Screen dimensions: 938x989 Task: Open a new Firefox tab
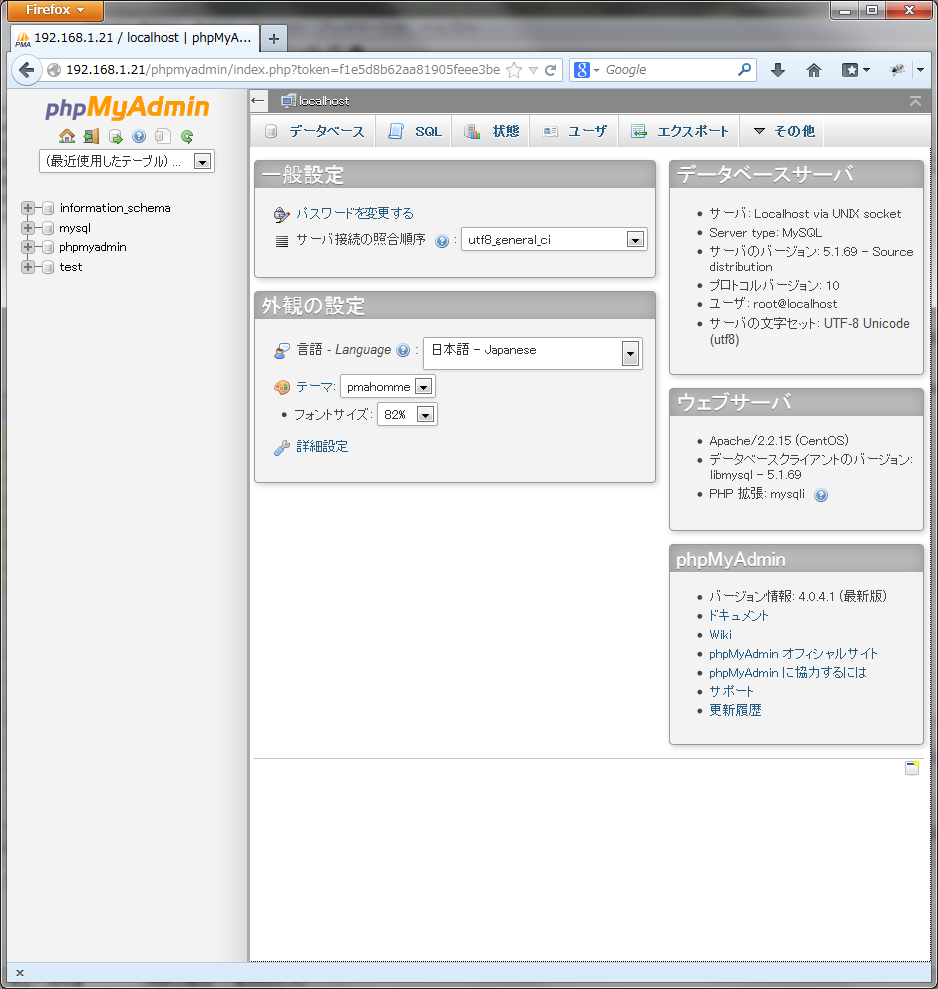[274, 38]
